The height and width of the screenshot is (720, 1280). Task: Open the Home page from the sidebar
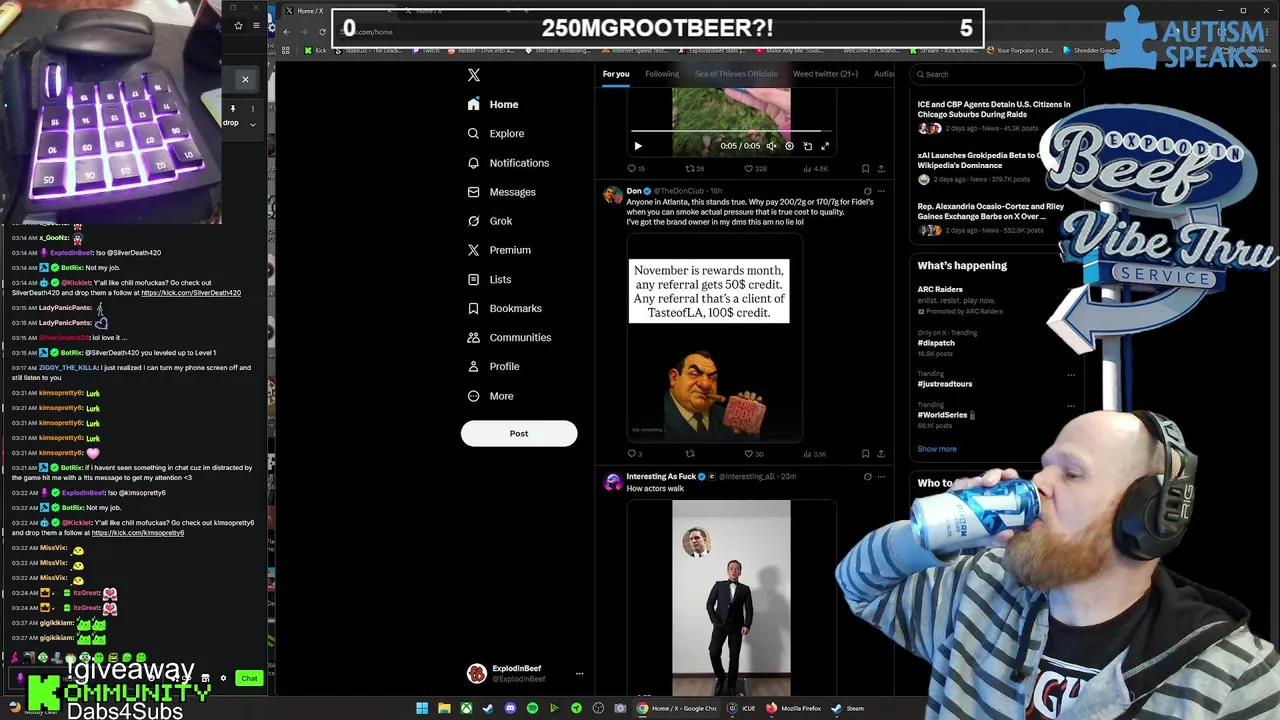point(493,104)
